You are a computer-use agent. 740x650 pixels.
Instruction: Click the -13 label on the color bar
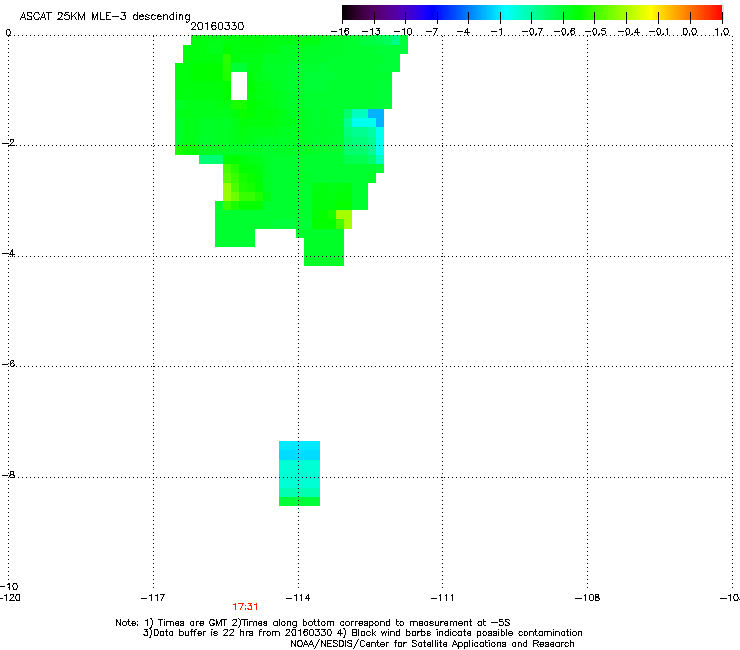[371, 32]
